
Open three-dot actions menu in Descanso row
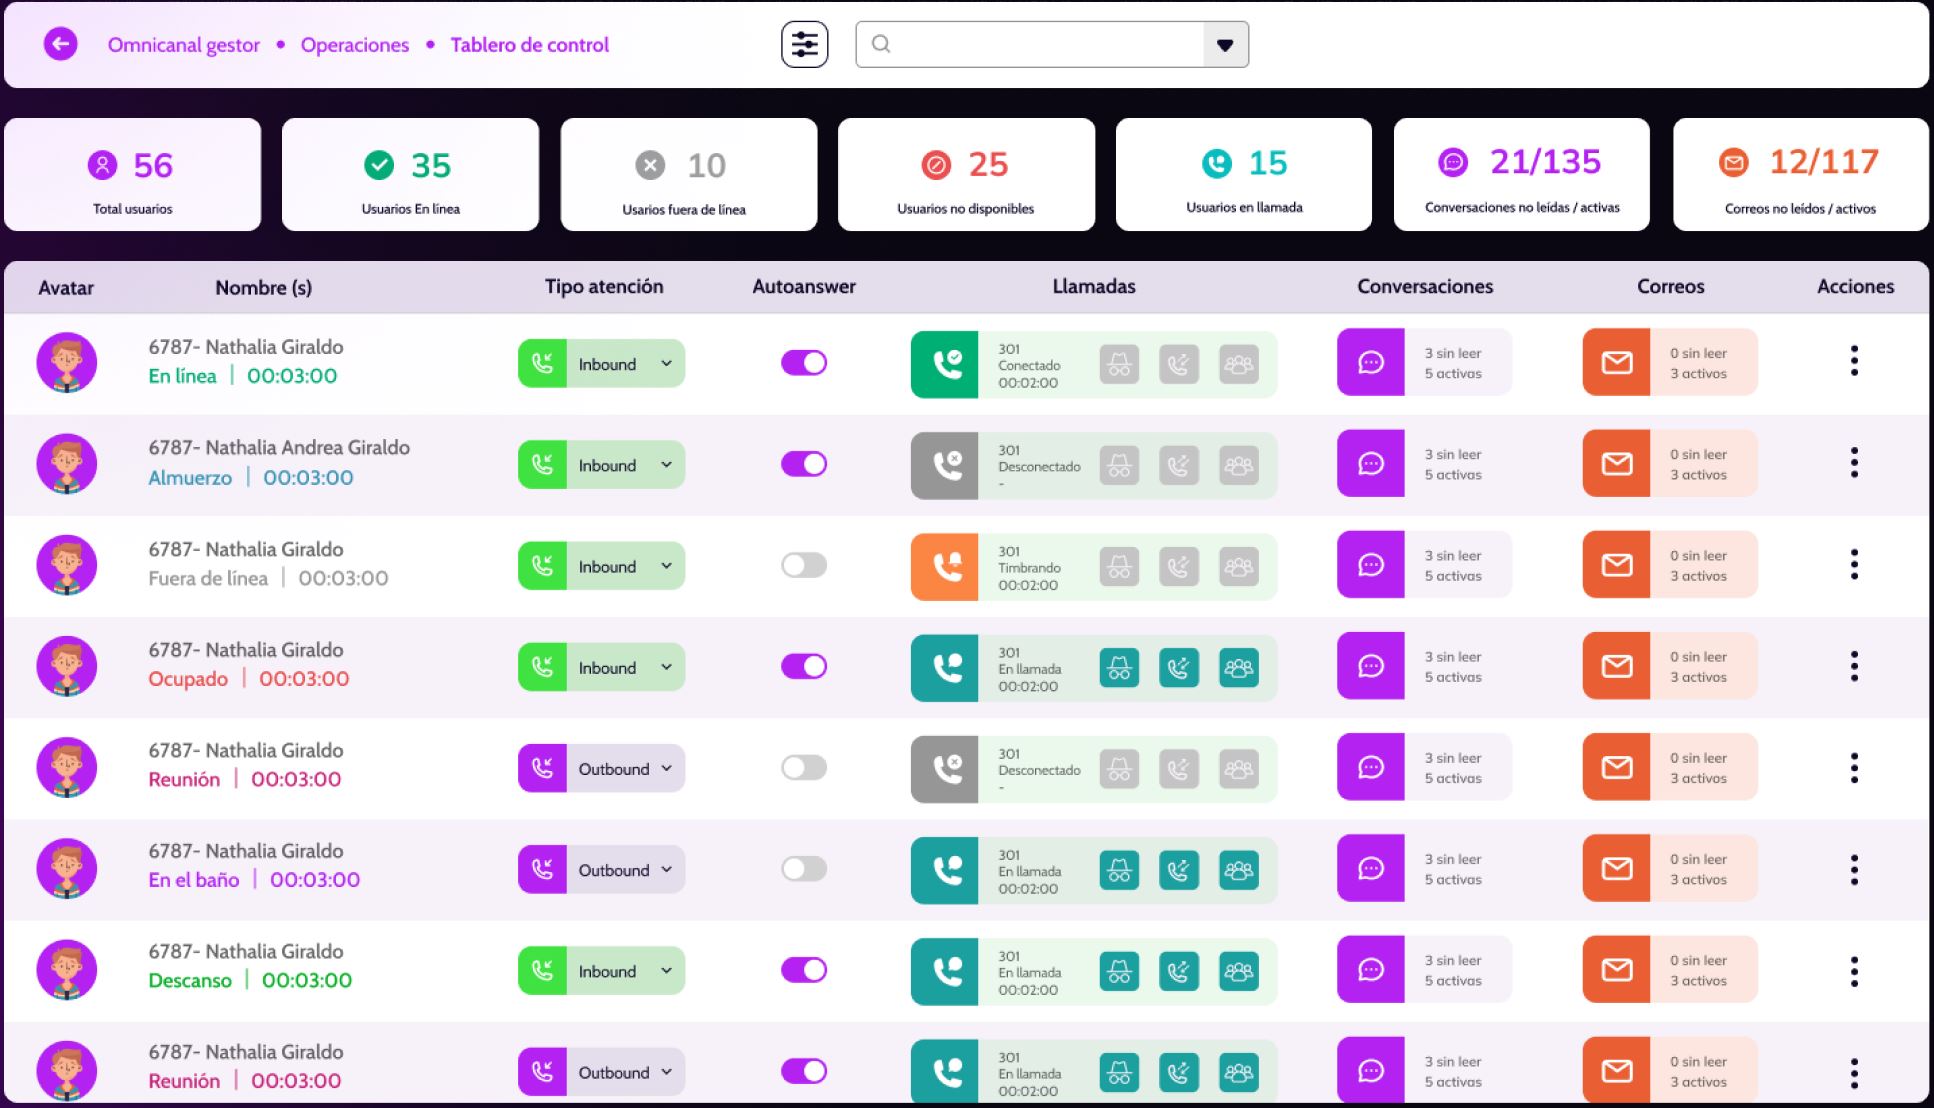tap(1854, 971)
